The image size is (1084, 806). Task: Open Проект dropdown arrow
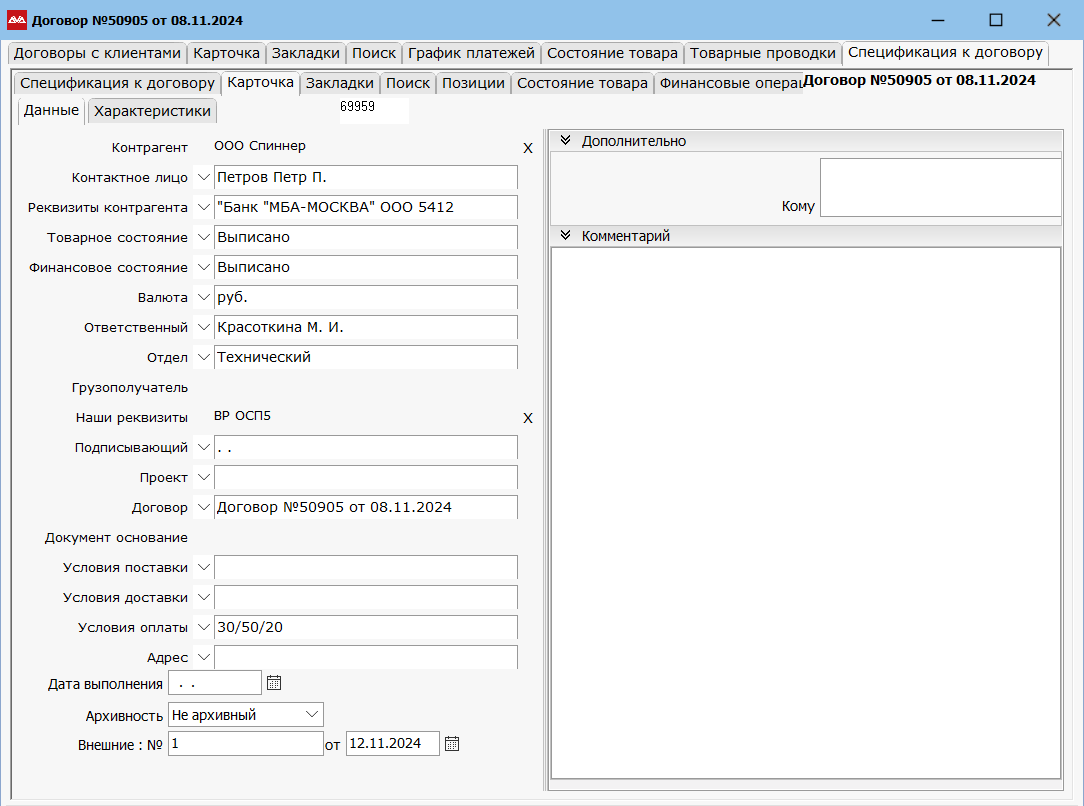point(203,477)
